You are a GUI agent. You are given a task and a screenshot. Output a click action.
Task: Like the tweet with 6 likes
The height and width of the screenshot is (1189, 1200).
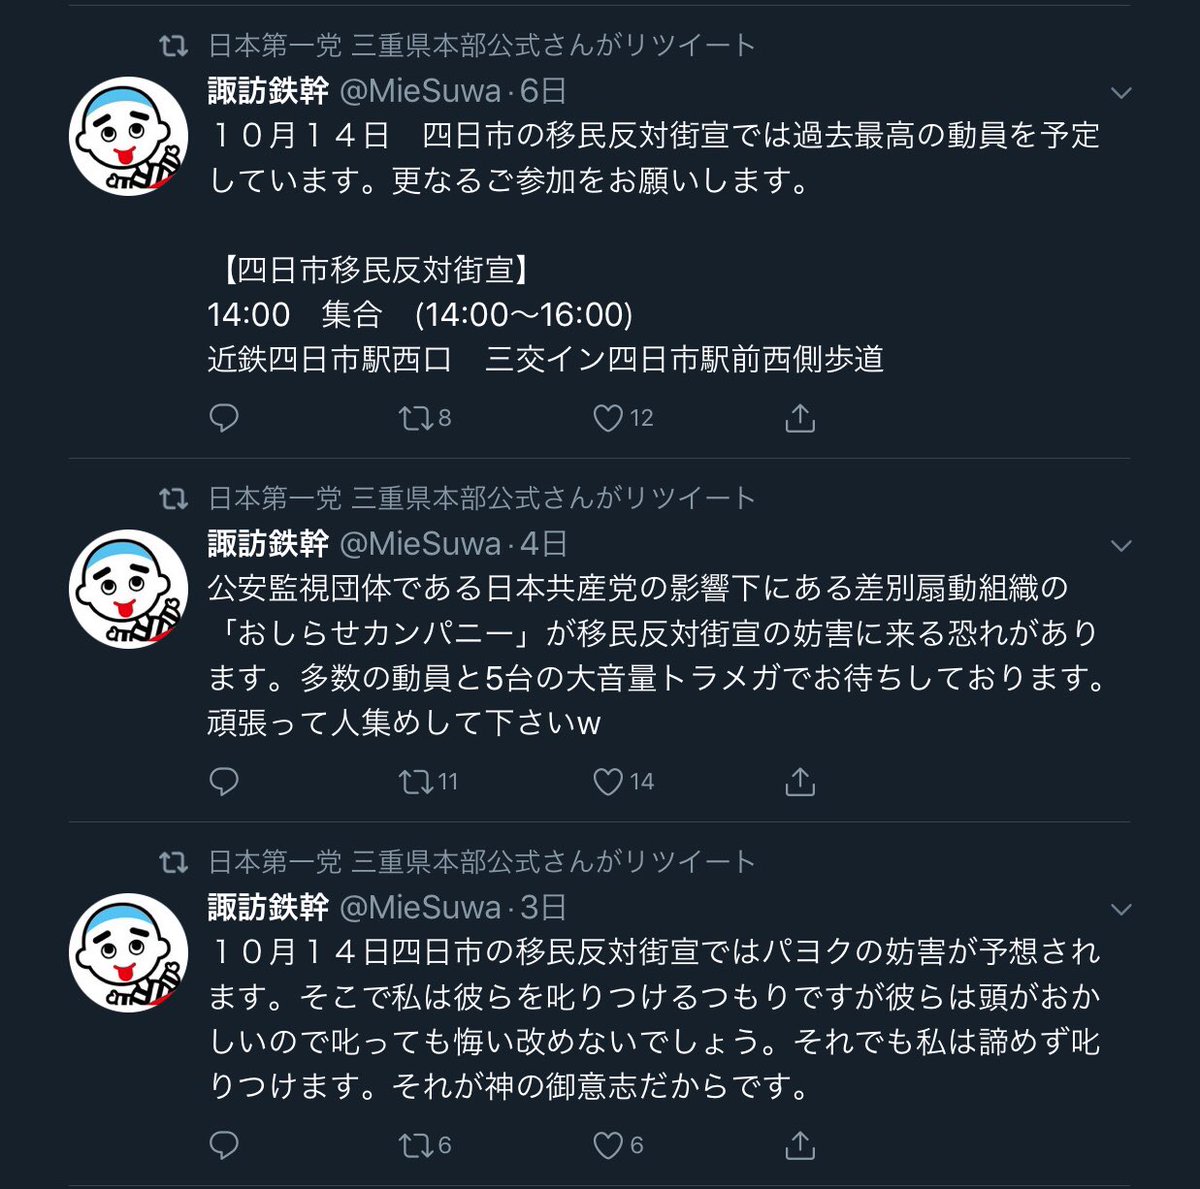click(618, 1145)
